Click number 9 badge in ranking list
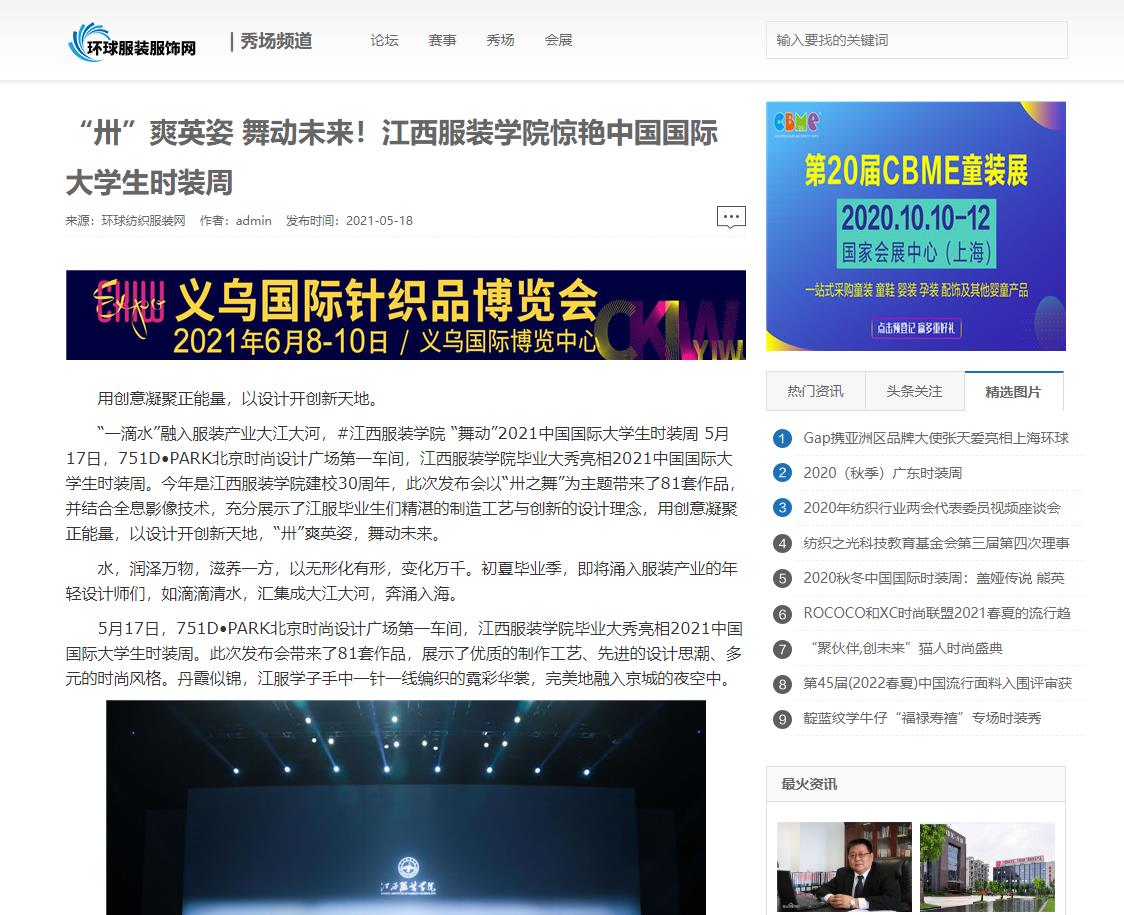The image size is (1124, 915). pos(782,718)
